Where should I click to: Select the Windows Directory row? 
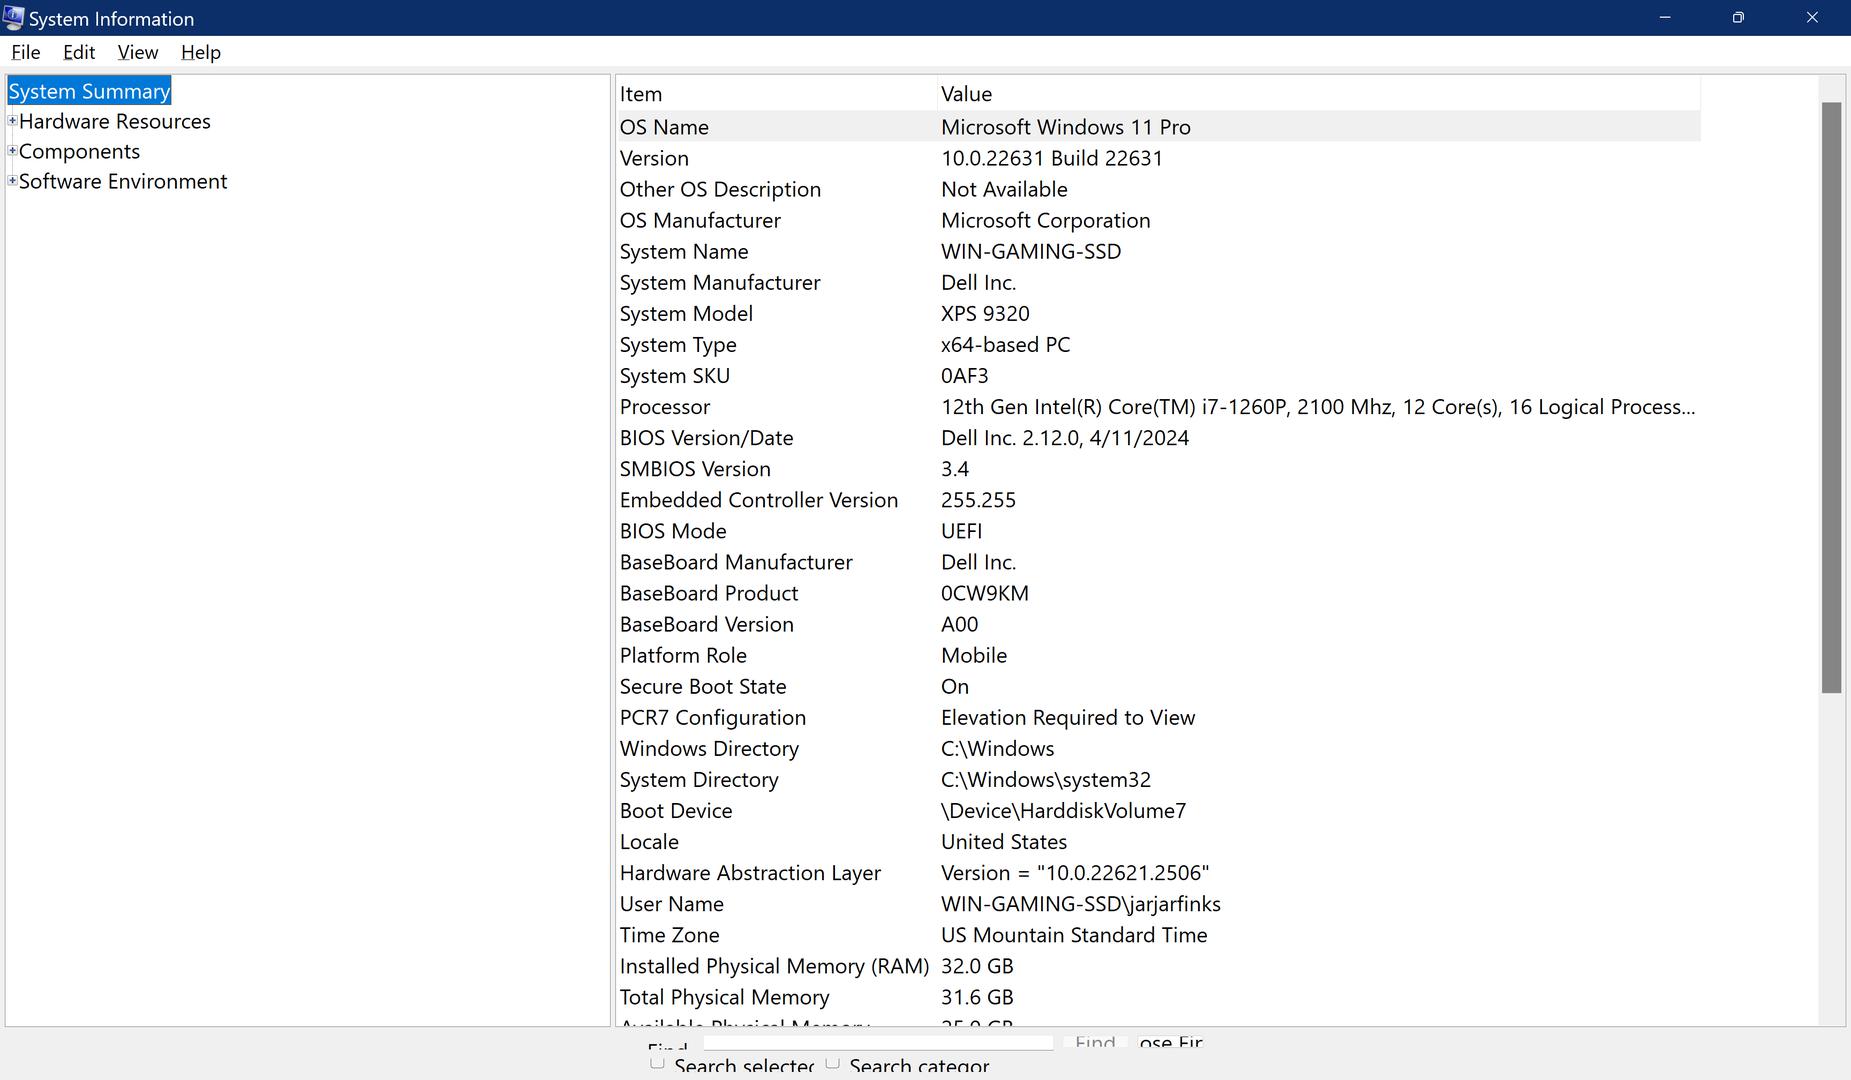[x=1158, y=747]
